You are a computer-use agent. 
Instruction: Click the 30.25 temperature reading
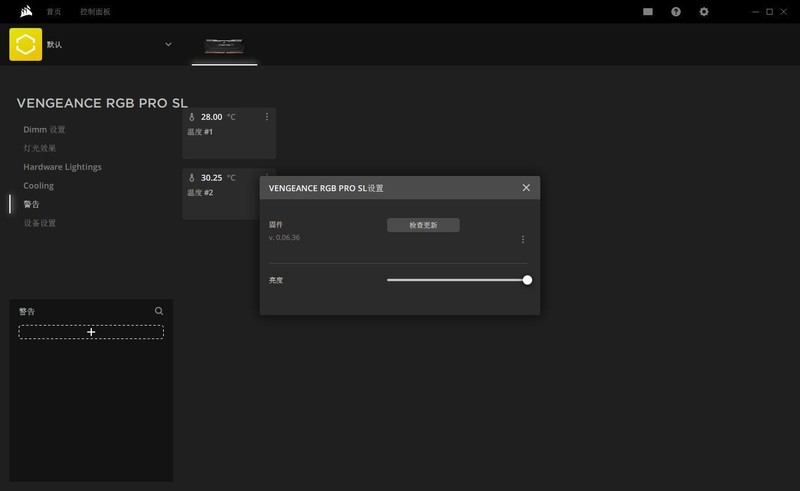click(211, 178)
